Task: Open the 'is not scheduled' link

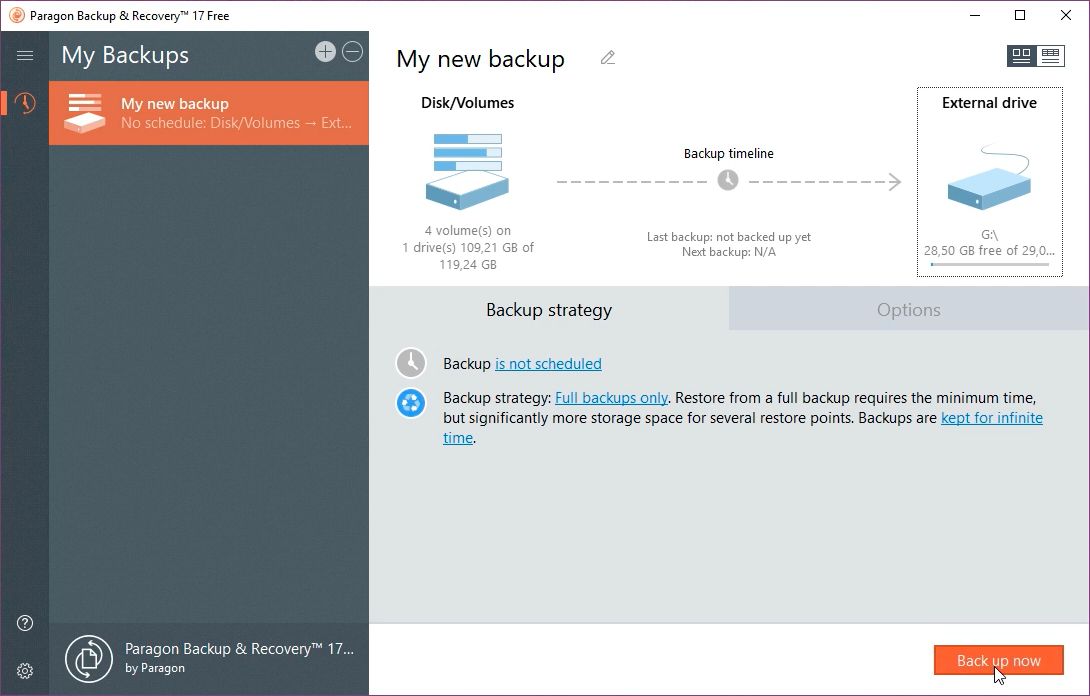Action: point(548,363)
